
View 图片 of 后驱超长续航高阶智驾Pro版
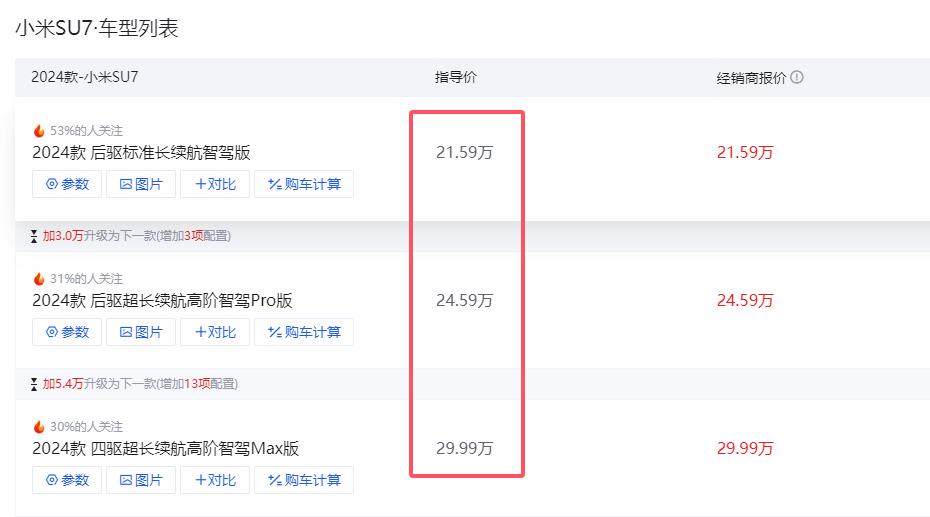pyautogui.click(x=141, y=332)
